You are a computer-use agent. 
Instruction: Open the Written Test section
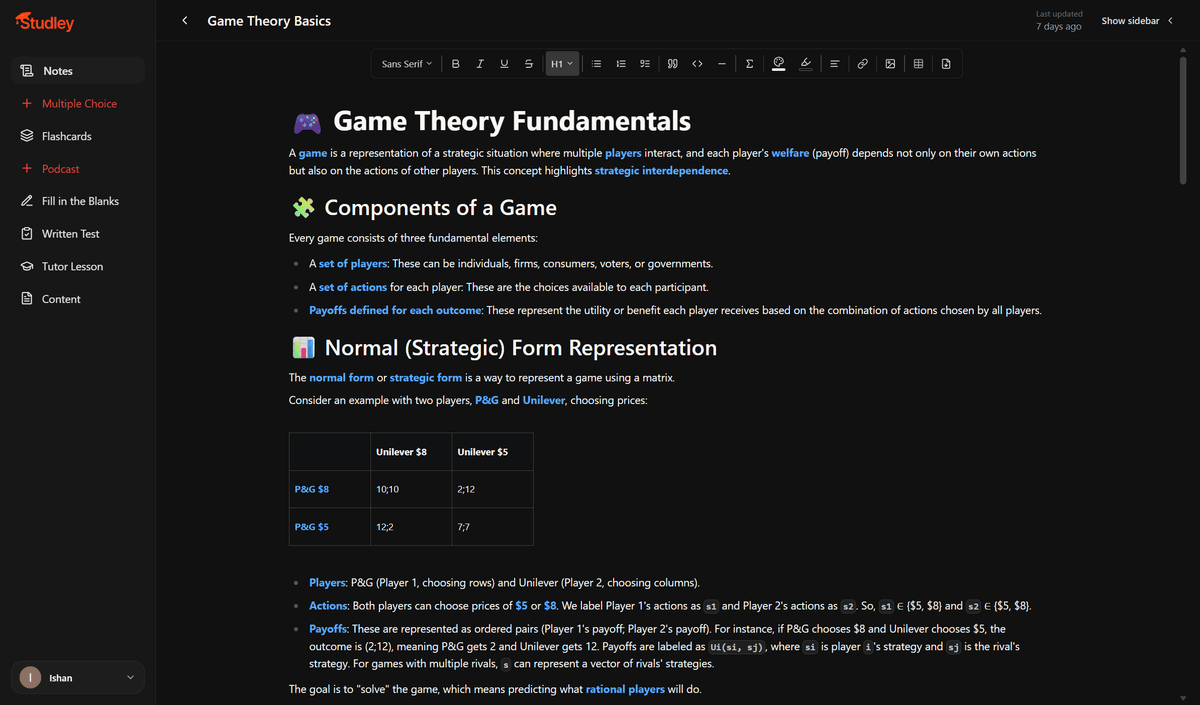click(x=78, y=234)
